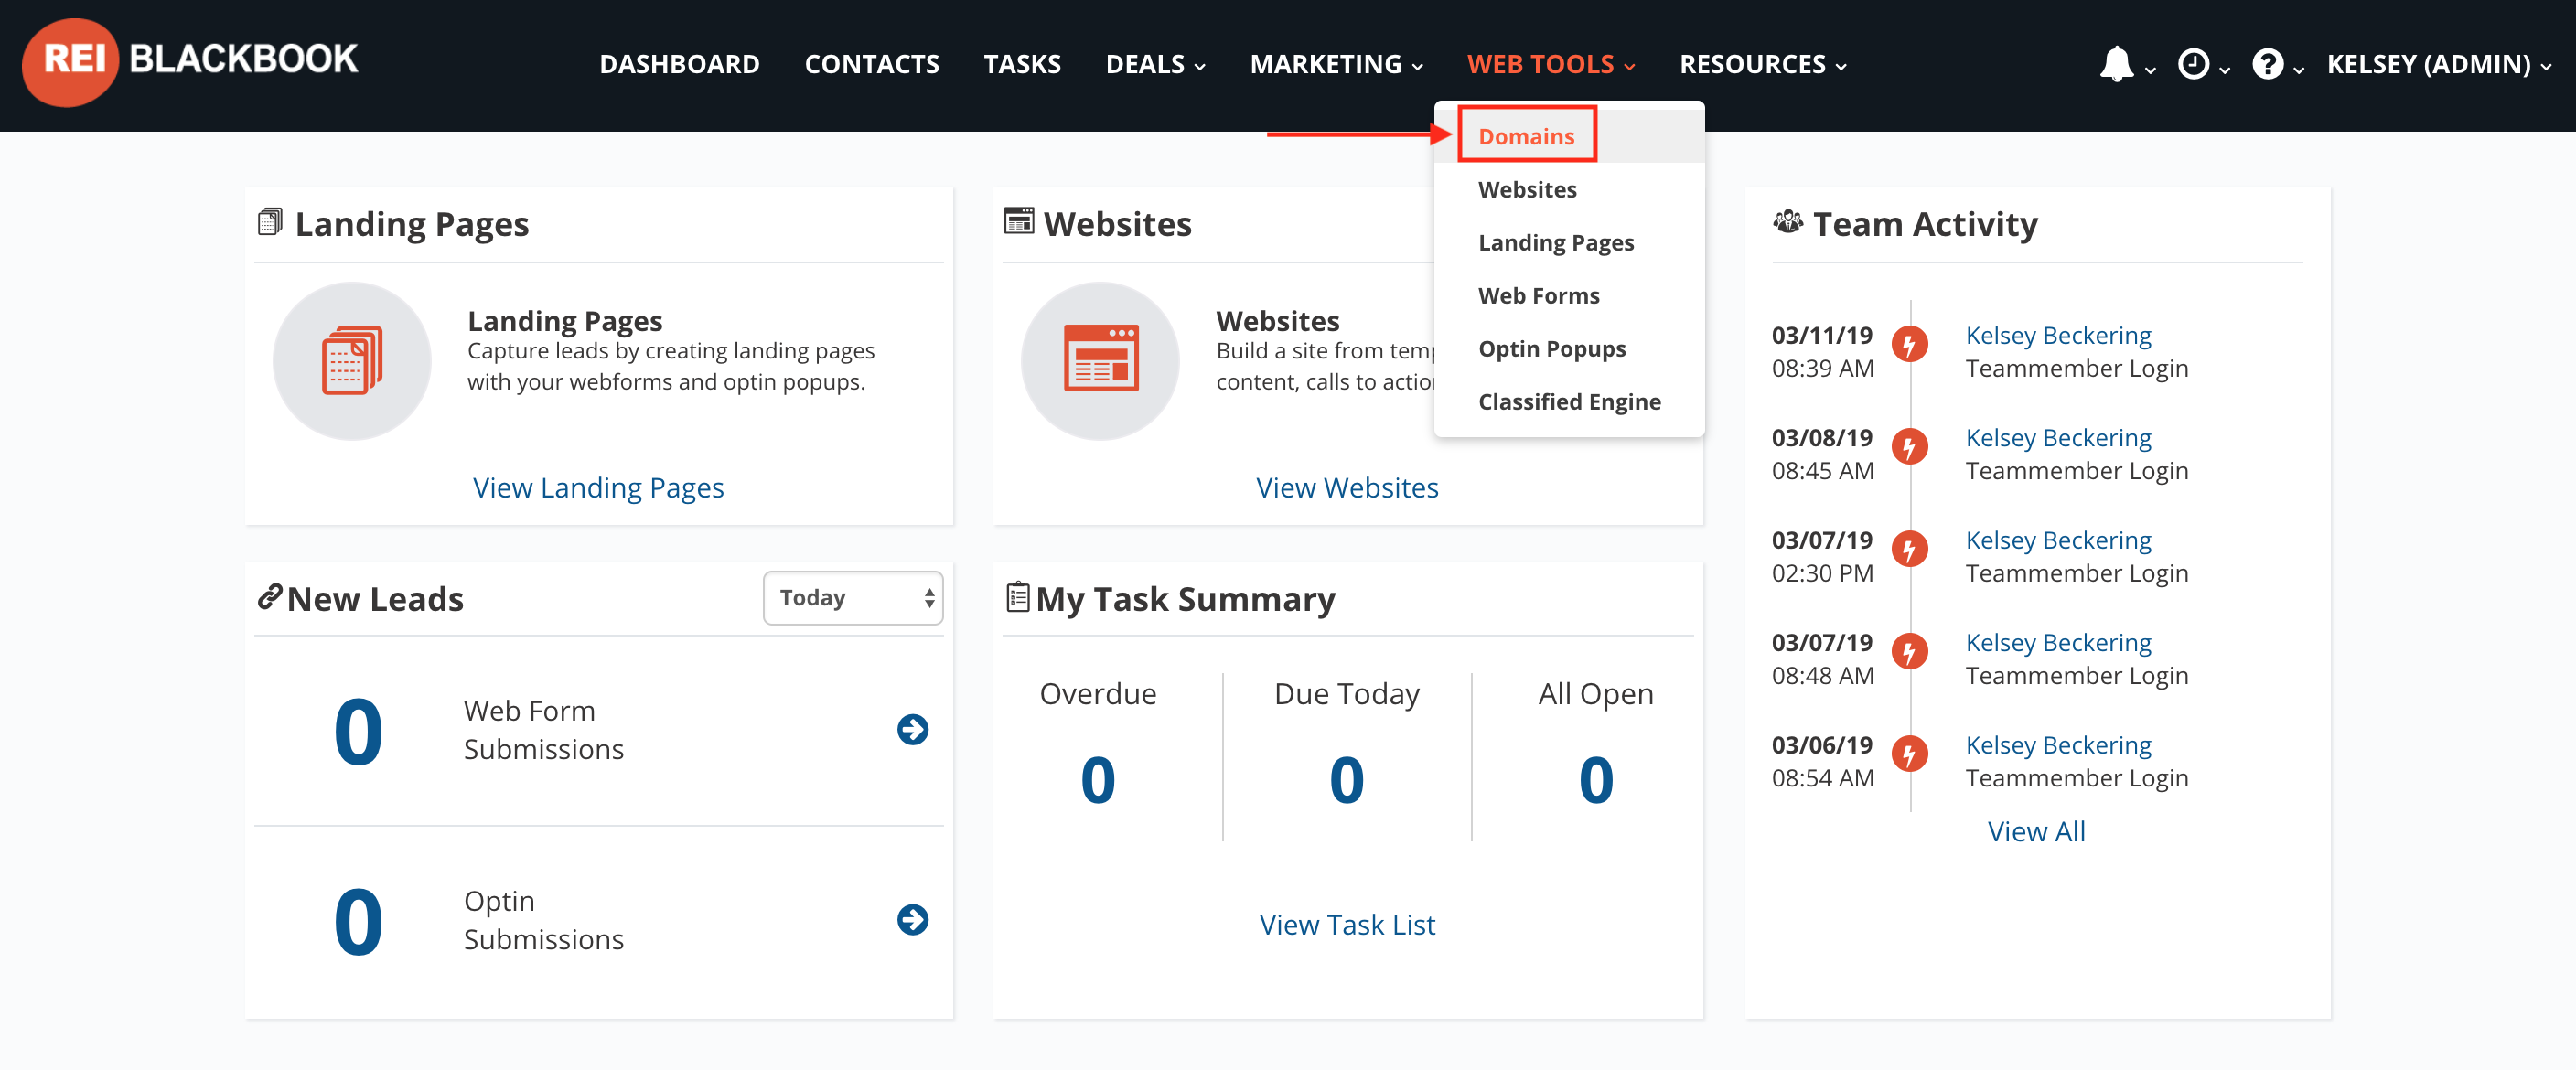Click arrow beside Web Form Submissions

click(912, 729)
